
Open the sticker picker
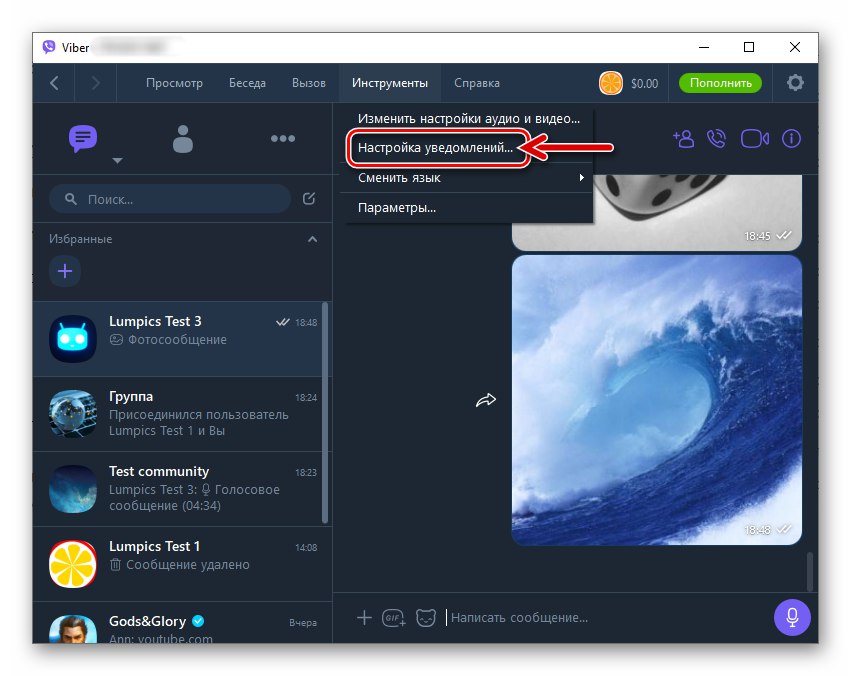point(426,618)
